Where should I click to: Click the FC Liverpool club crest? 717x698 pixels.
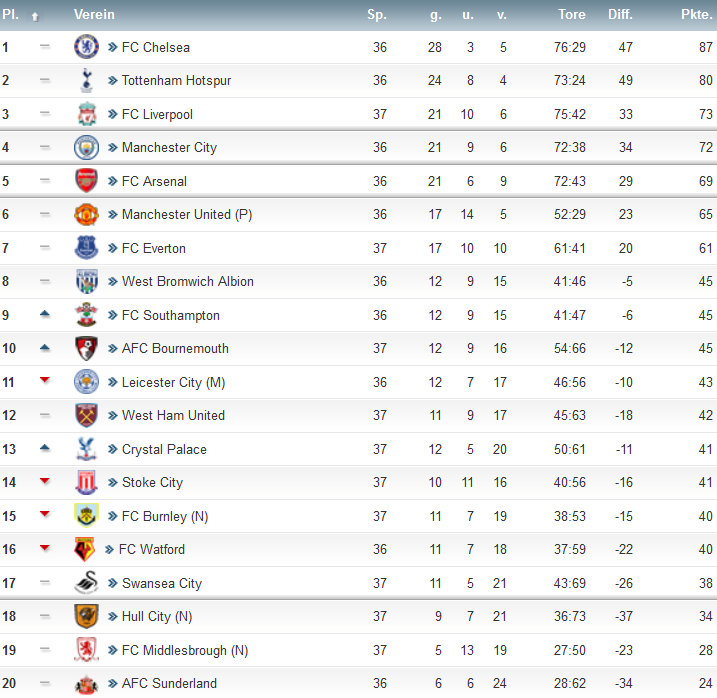point(86,114)
